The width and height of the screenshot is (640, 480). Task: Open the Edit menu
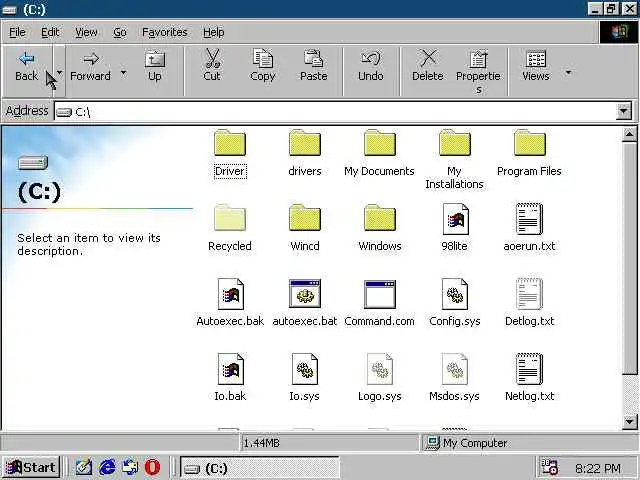[50, 32]
